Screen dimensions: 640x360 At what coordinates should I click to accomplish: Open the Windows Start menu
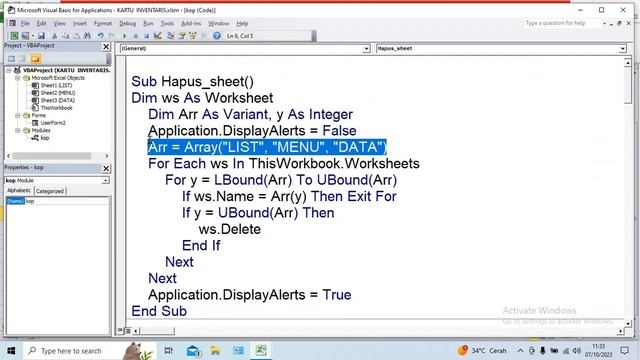11,351
